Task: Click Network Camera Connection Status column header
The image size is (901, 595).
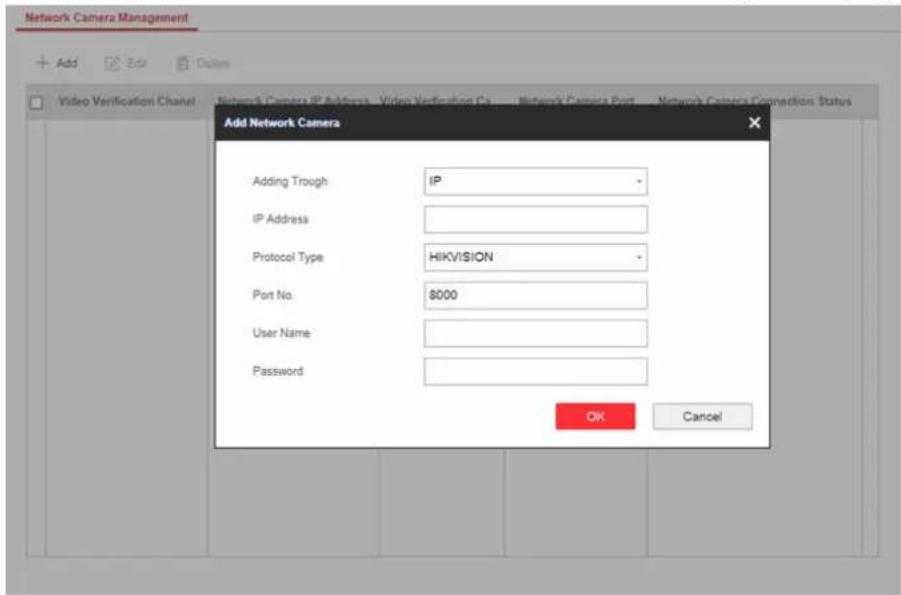Action: (x=754, y=102)
